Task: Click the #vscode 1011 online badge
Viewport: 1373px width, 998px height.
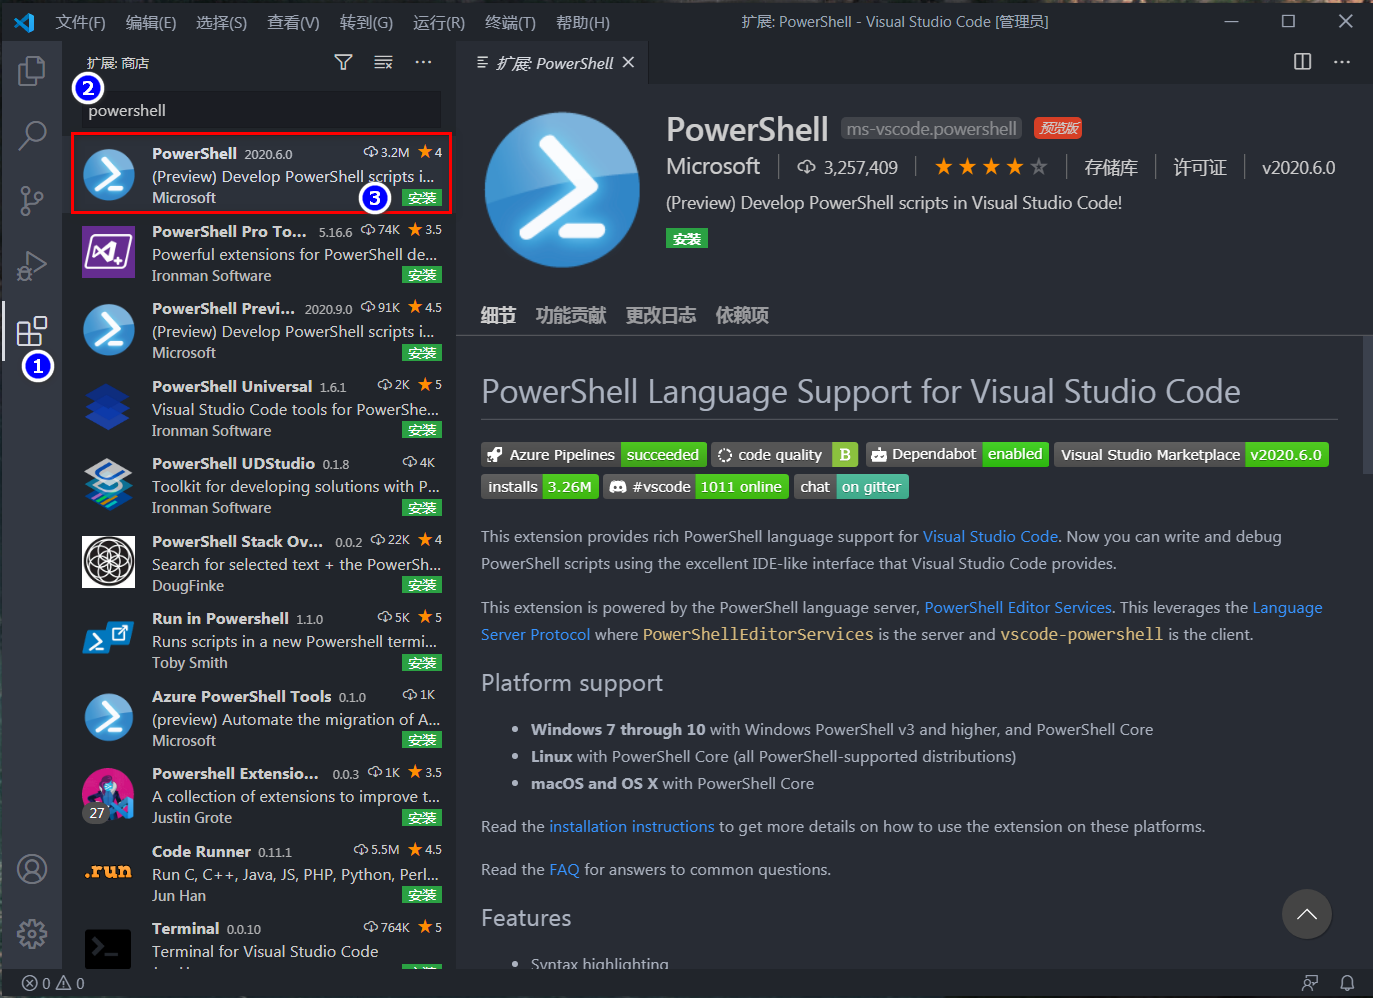Action: click(696, 487)
